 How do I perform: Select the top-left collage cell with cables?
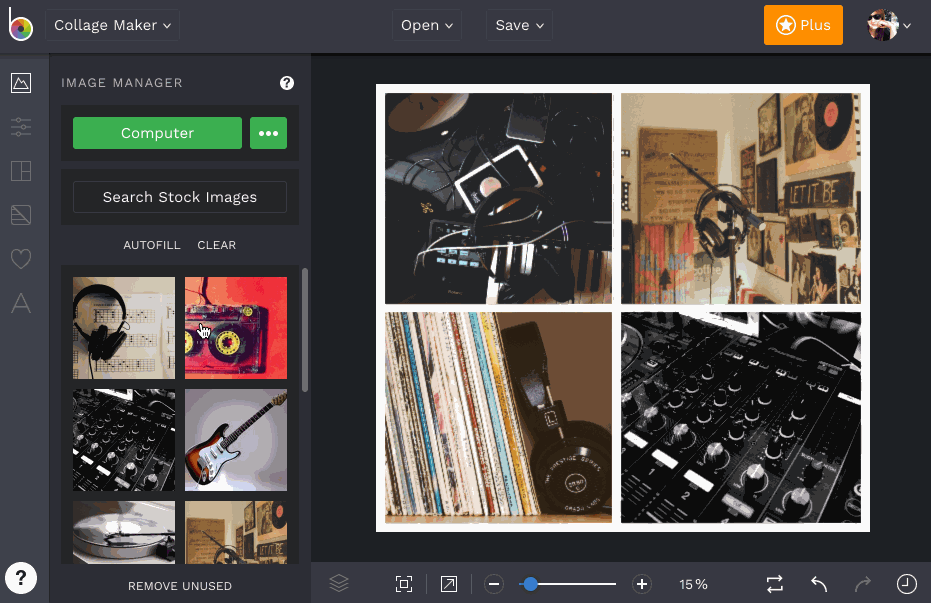[498, 198]
